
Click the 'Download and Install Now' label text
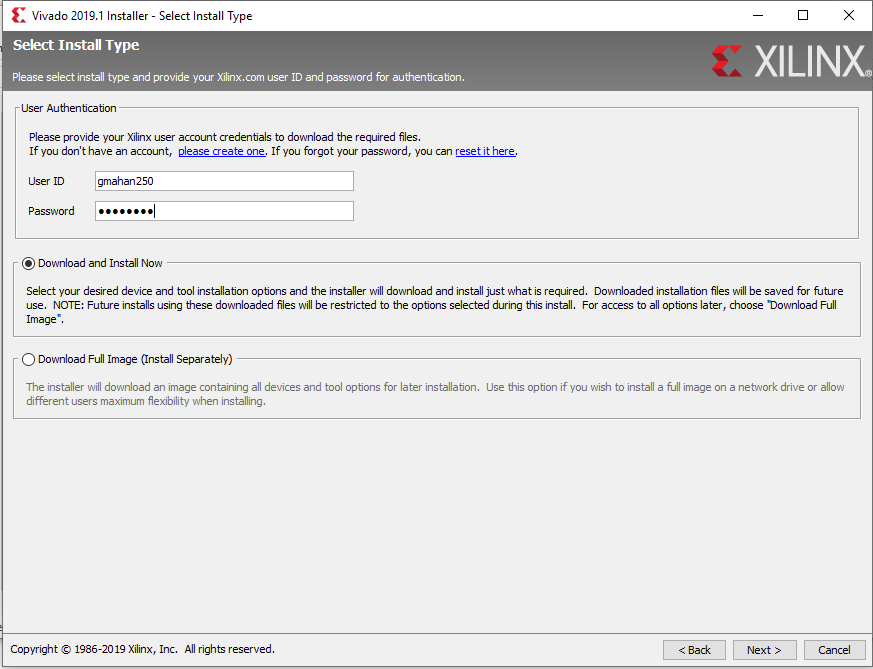(x=100, y=263)
